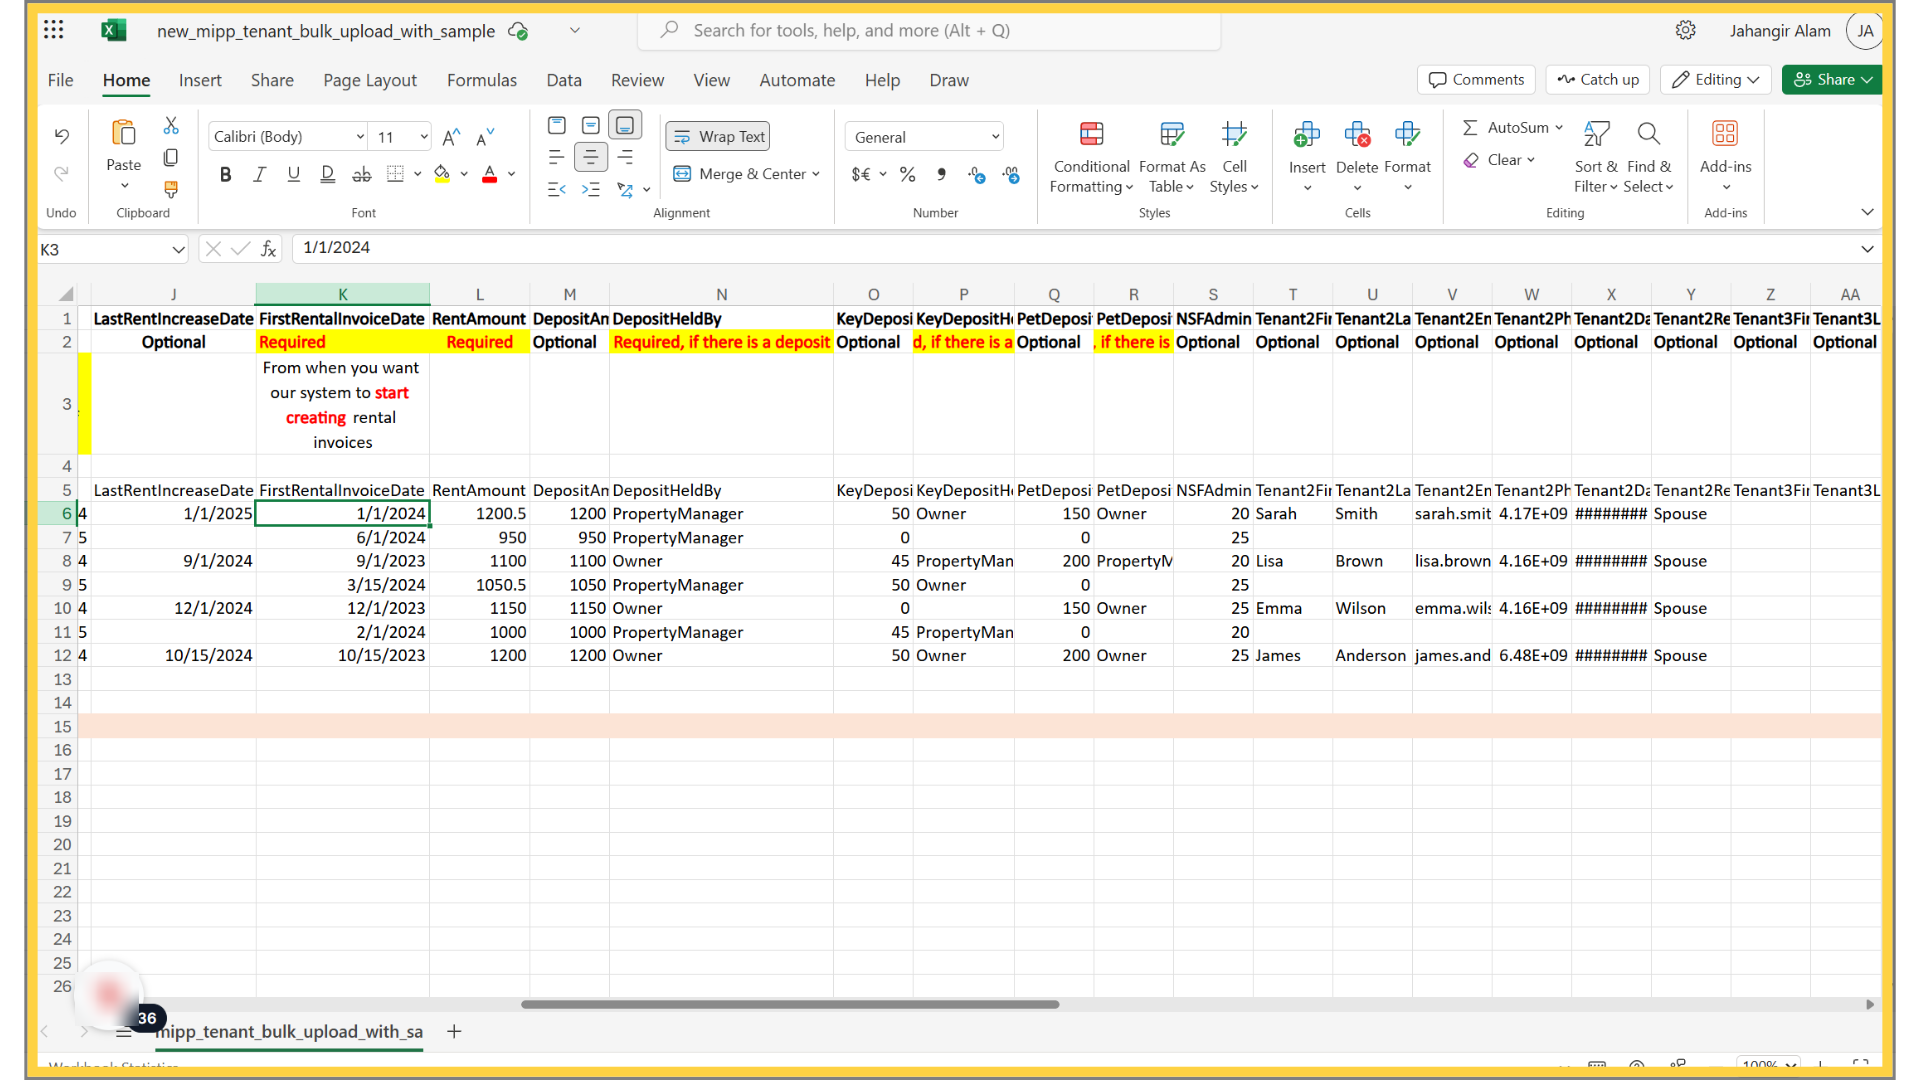Click the Format As Table icon
This screenshot has width=1920, height=1080.
coord(1171,134)
